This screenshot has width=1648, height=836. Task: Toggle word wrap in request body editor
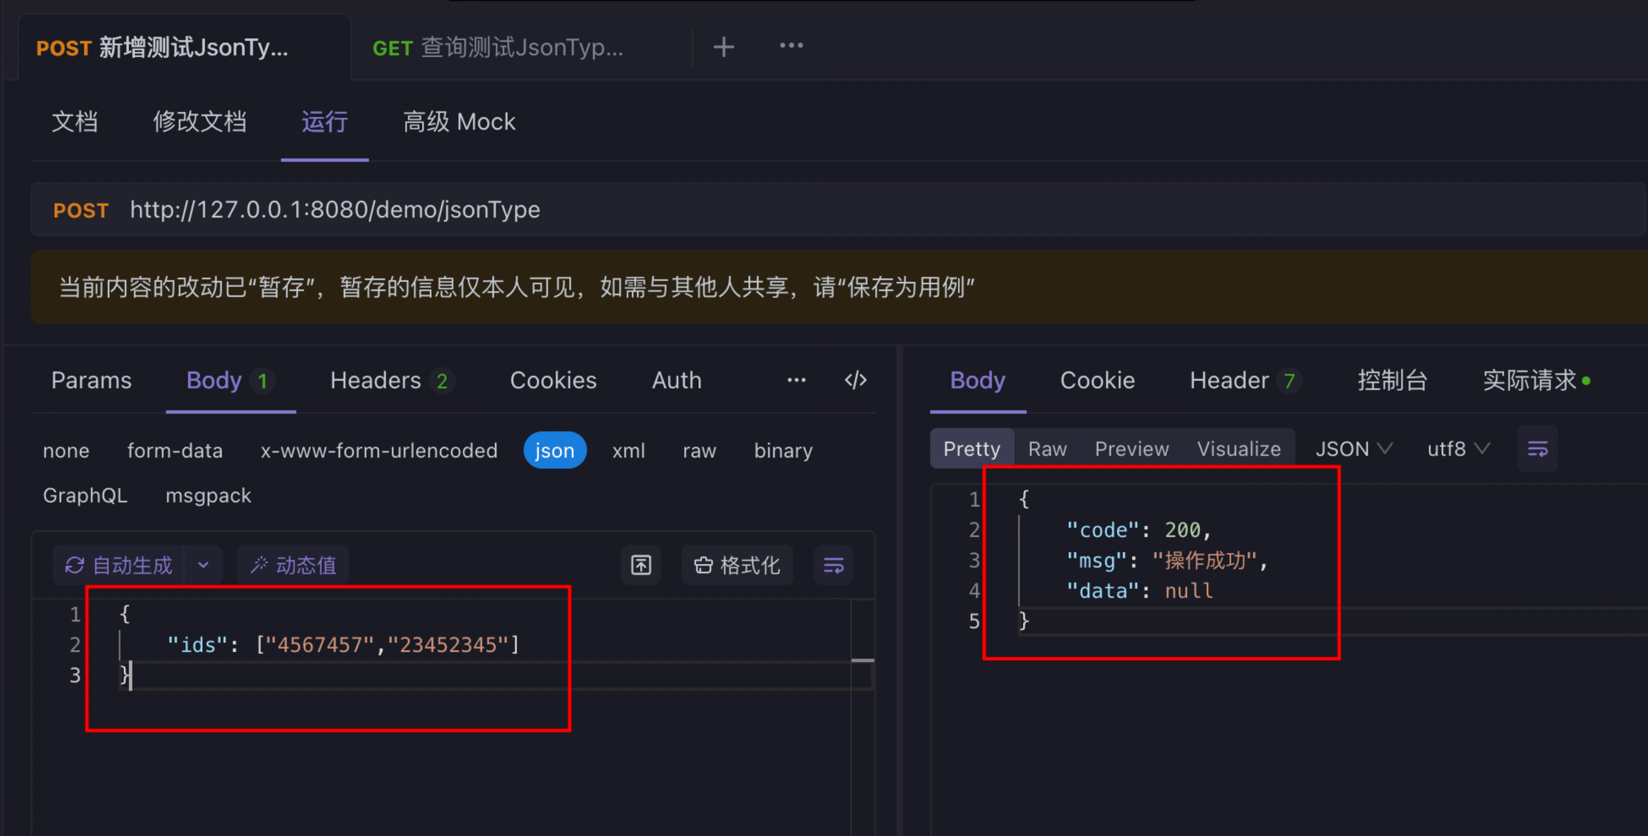click(x=833, y=565)
